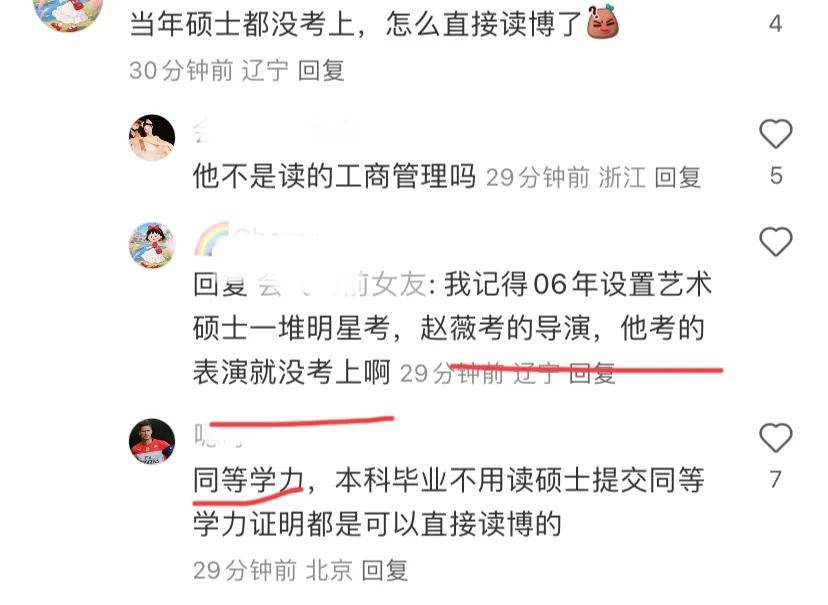Tap the rainbow icon next to username
This screenshot has height=605, width=828.
pos(212,239)
